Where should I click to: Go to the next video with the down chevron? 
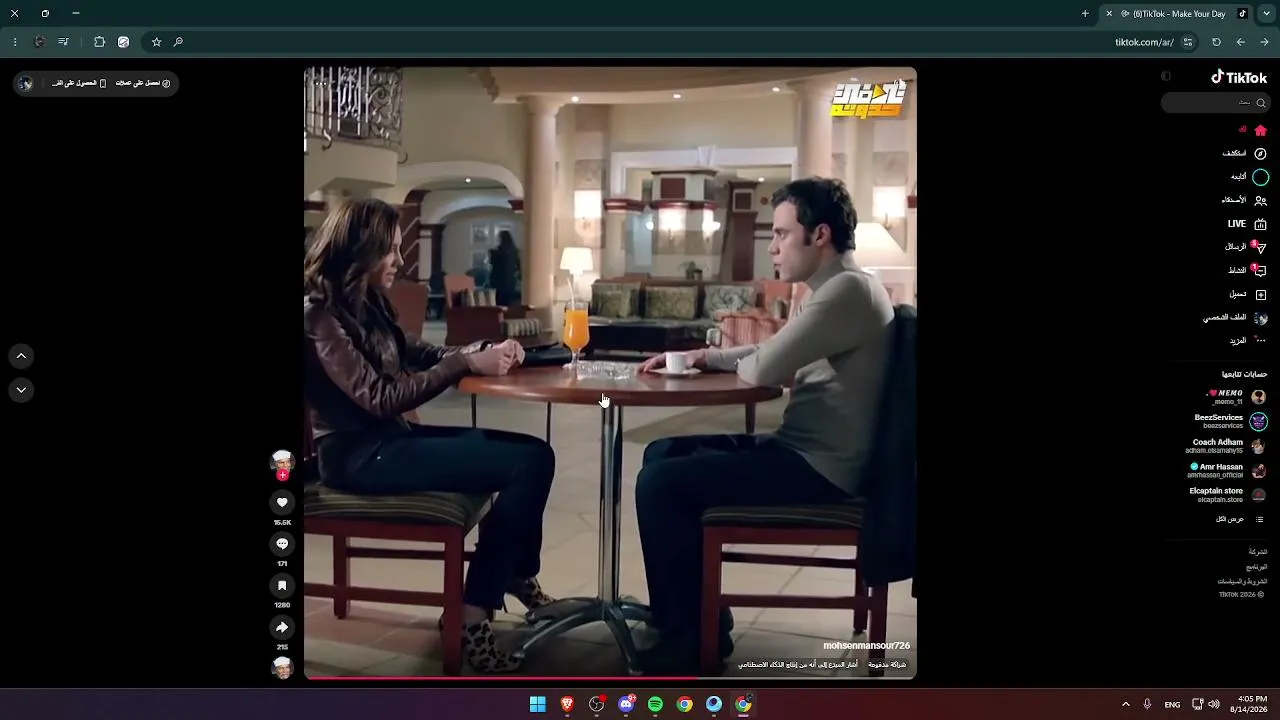click(21, 390)
